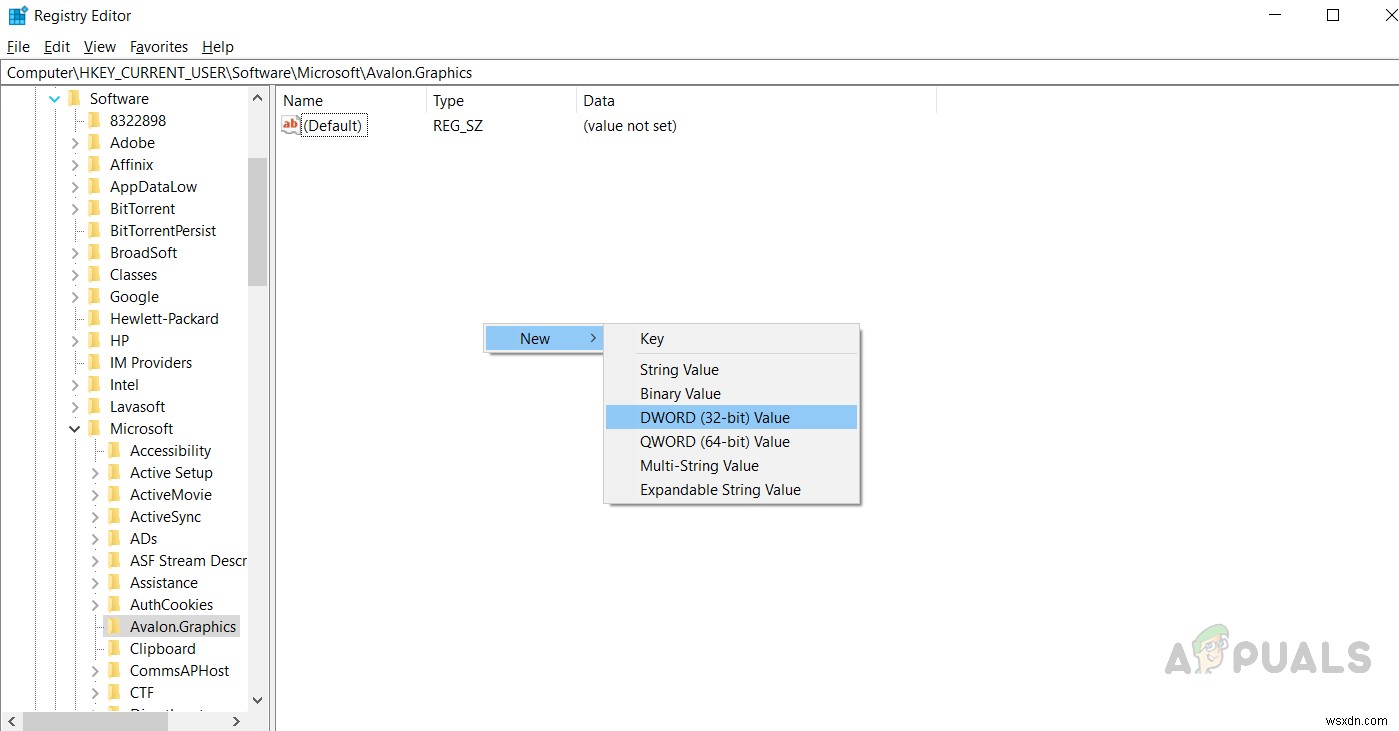Viewport: 1399px width, 731px height.
Task: Click the Software folder icon
Action: point(74,98)
